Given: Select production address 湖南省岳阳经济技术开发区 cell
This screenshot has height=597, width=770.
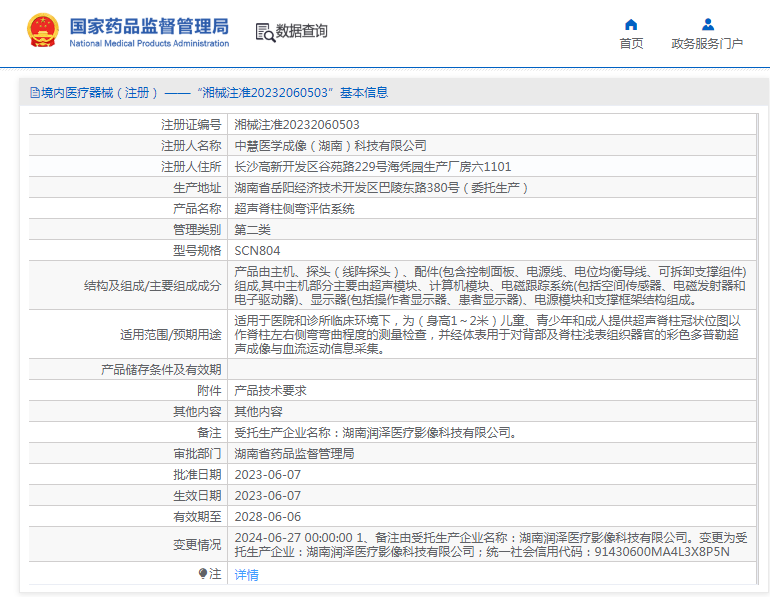Looking at the screenshot, I should pyautogui.click(x=381, y=188).
